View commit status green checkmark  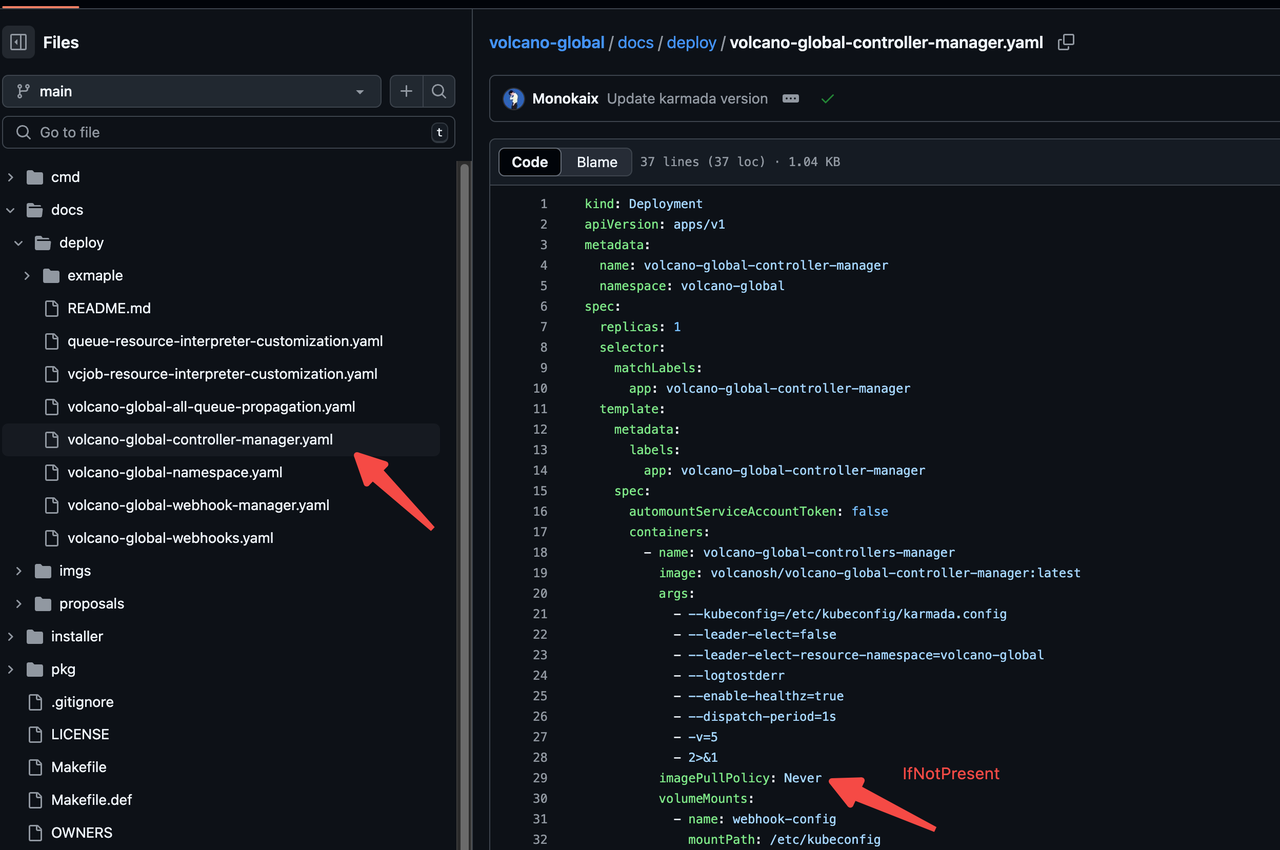point(827,99)
